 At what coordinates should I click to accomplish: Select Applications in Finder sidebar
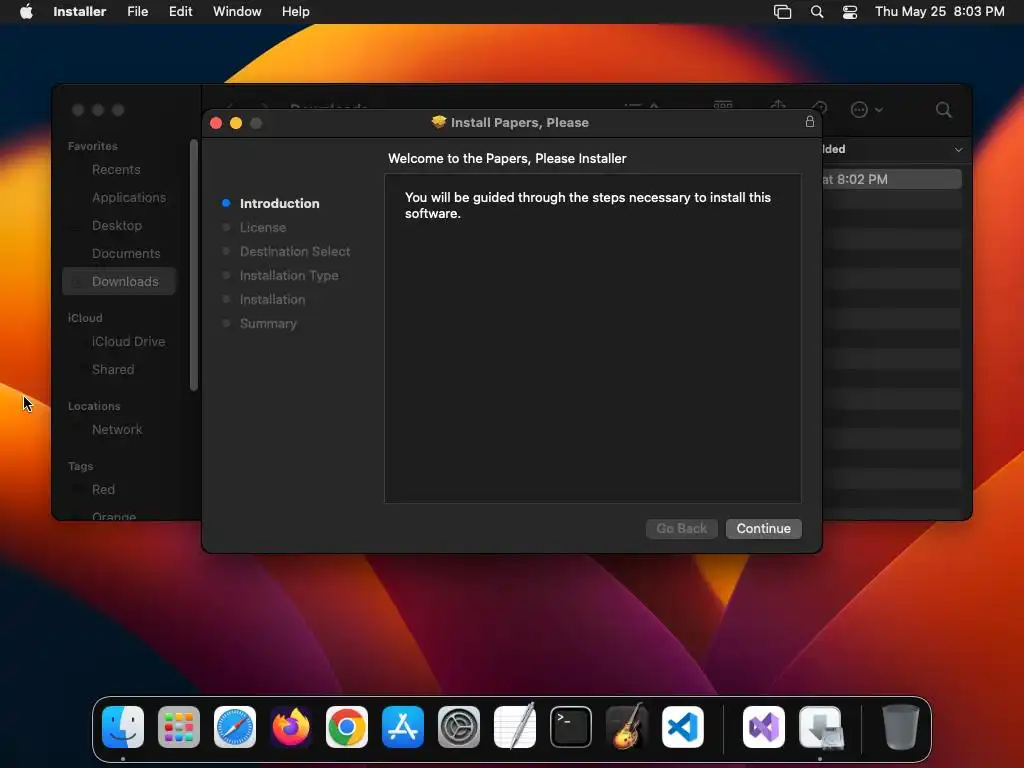129,198
